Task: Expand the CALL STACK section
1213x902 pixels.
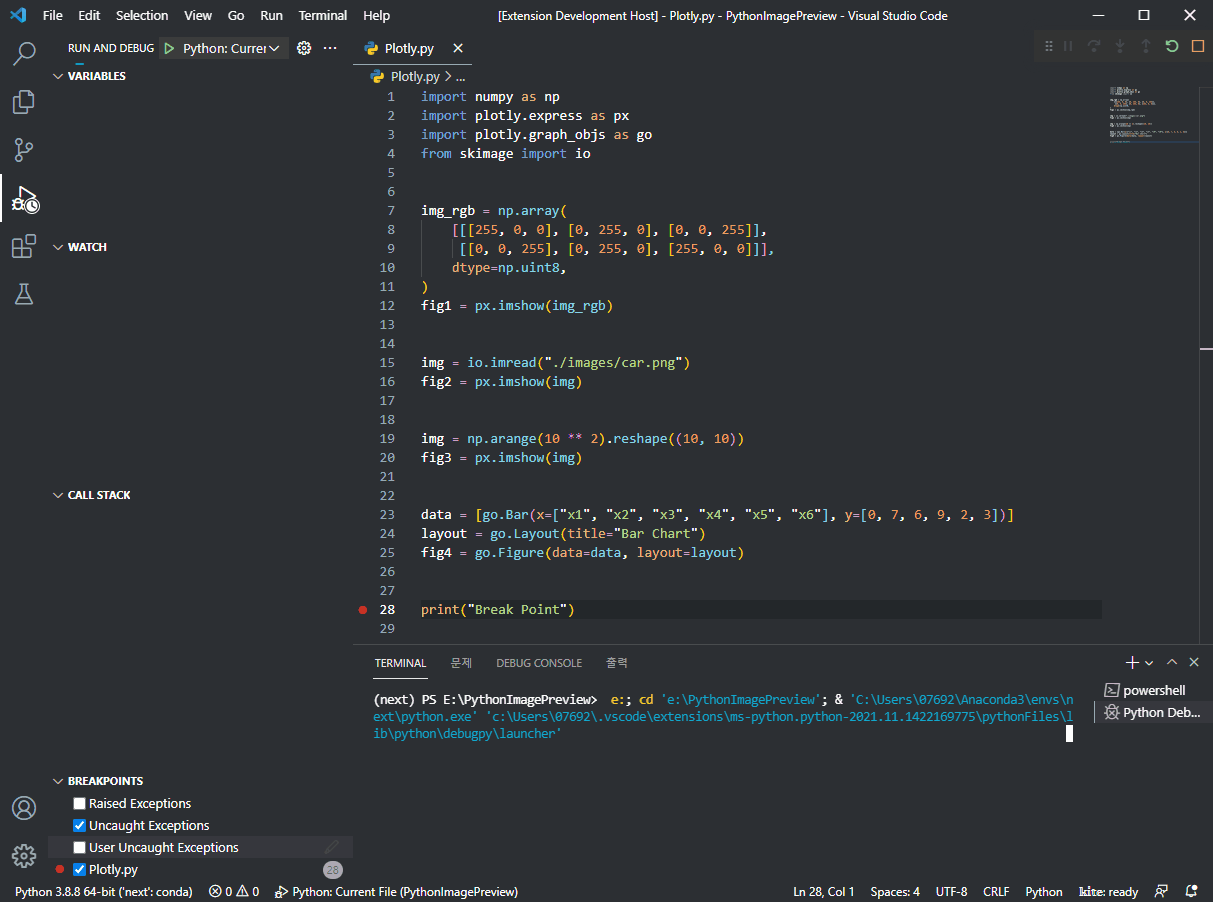Action: 58,494
